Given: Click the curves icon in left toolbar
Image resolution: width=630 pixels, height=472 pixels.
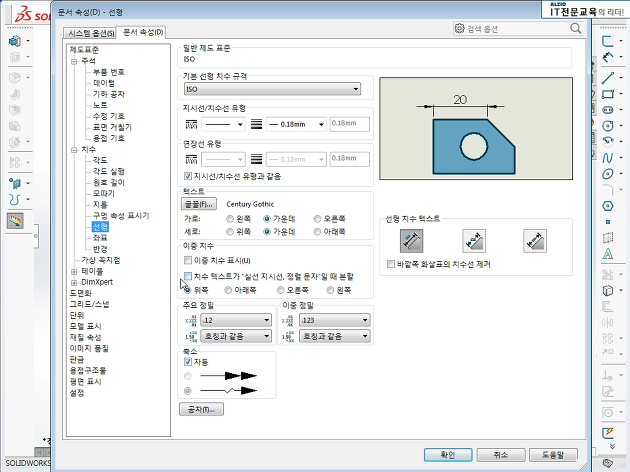Looking at the screenshot, I should click(x=14, y=199).
